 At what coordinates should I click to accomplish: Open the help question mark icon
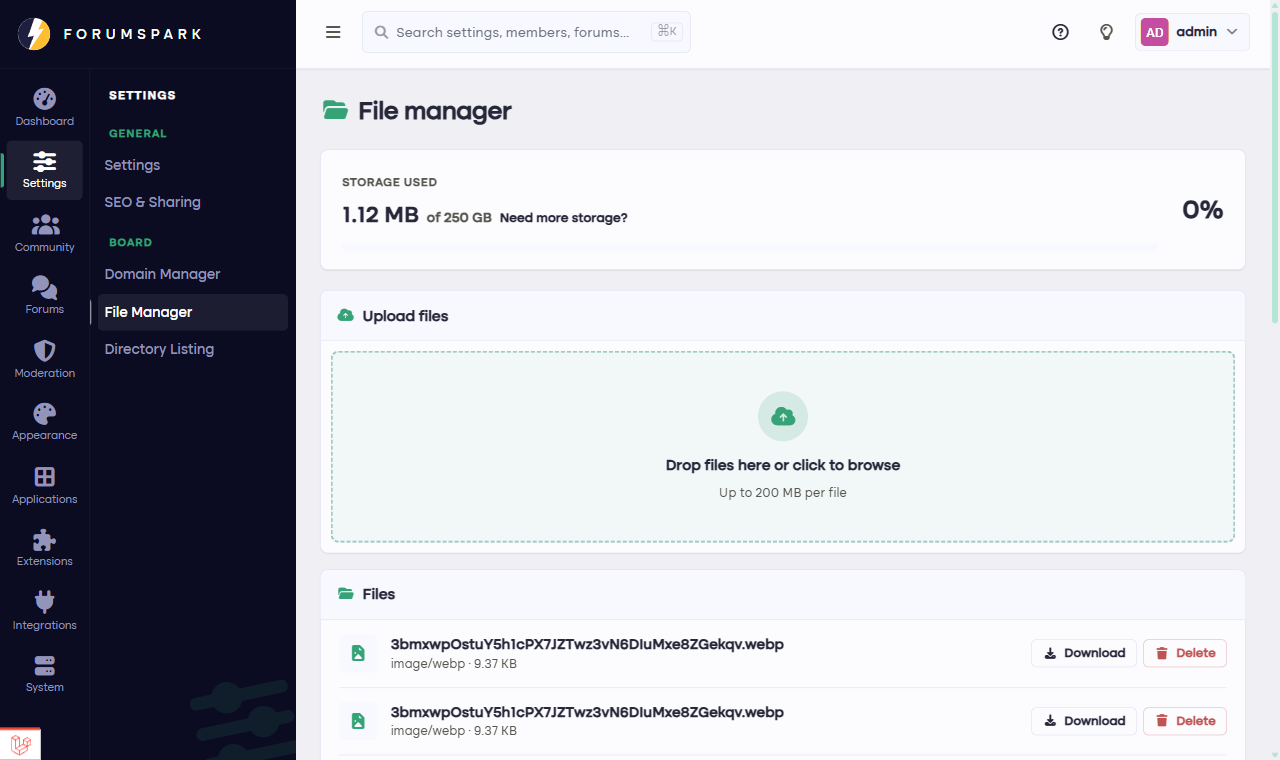[x=1060, y=32]
